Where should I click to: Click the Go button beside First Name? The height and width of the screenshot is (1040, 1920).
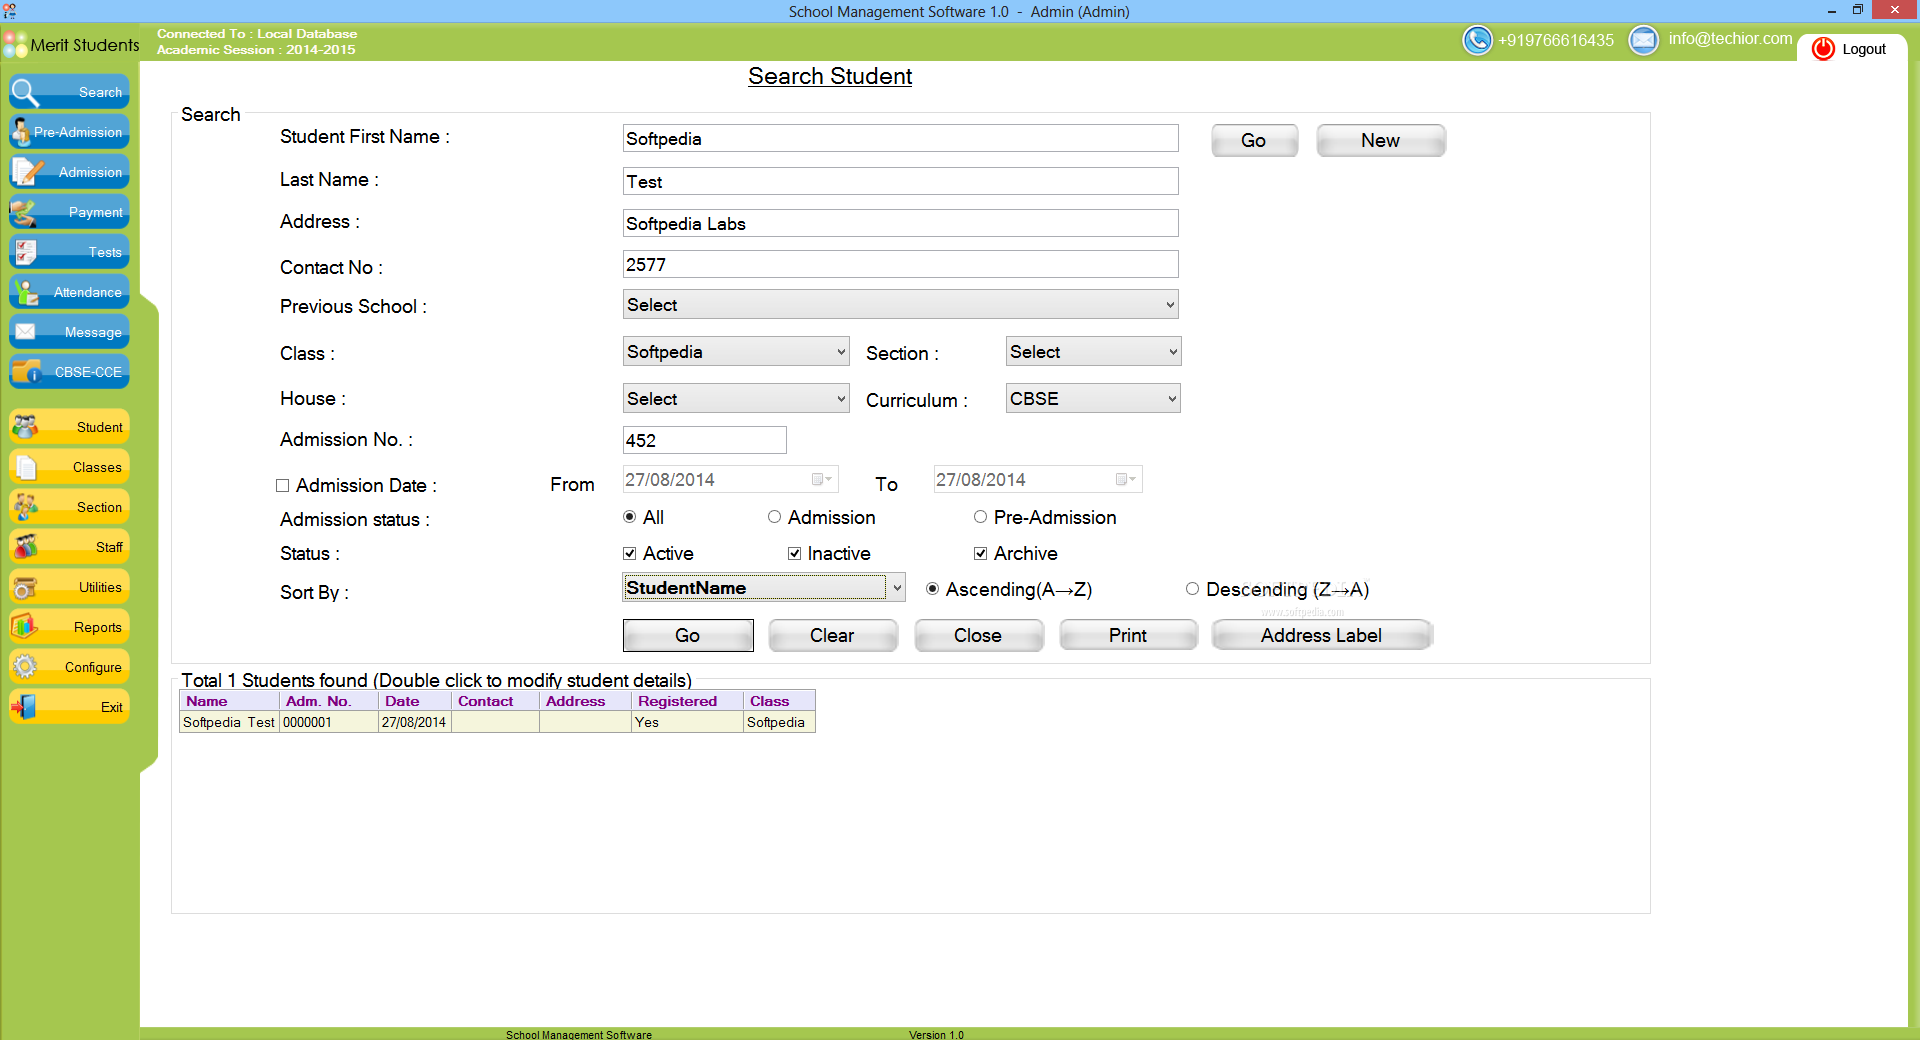click(1254, 141)
